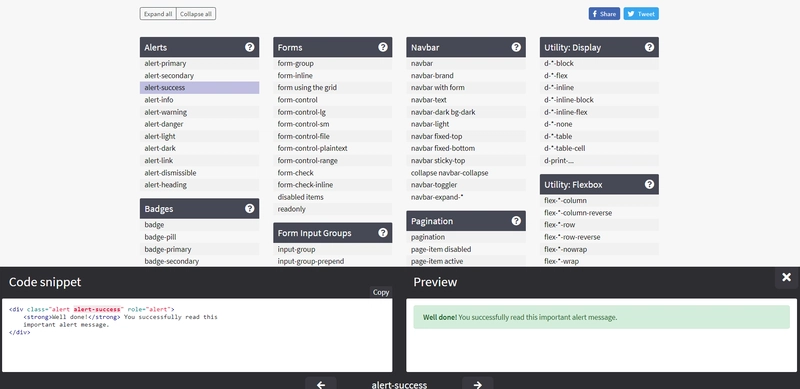Open help for the Forms section

tap(383, 47)
